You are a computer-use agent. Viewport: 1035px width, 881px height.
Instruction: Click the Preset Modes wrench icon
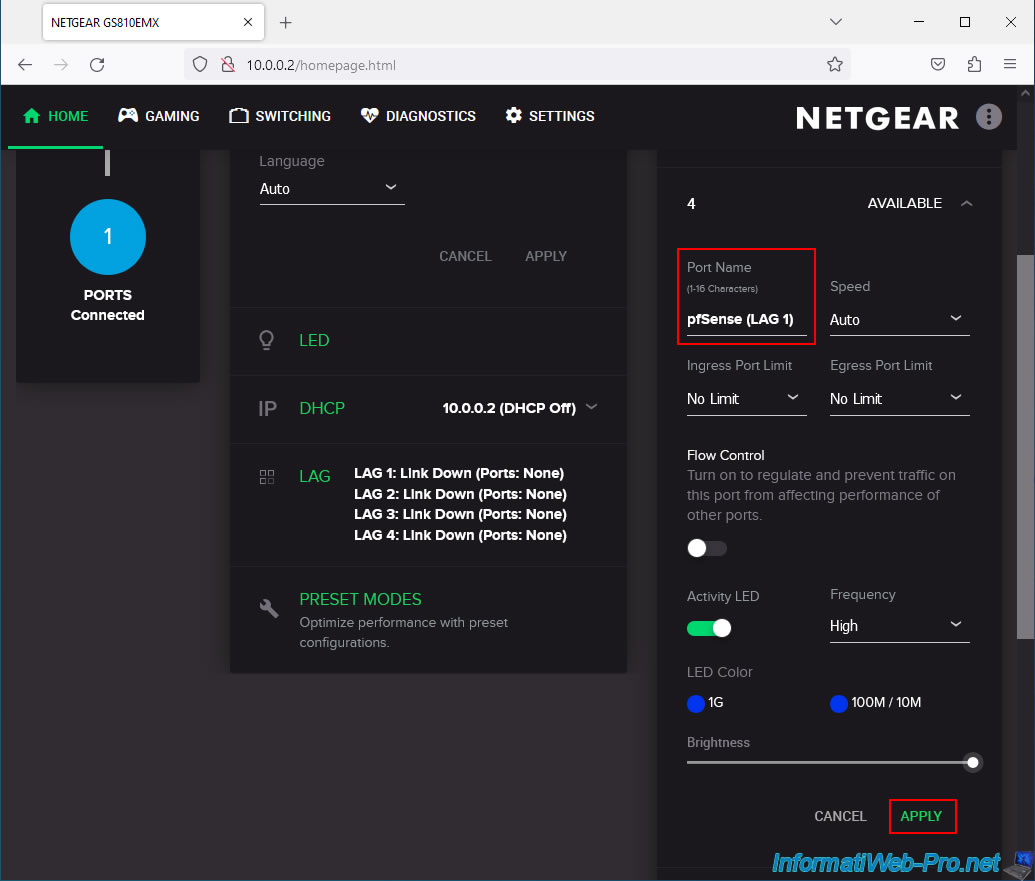[x=269, y=608]
